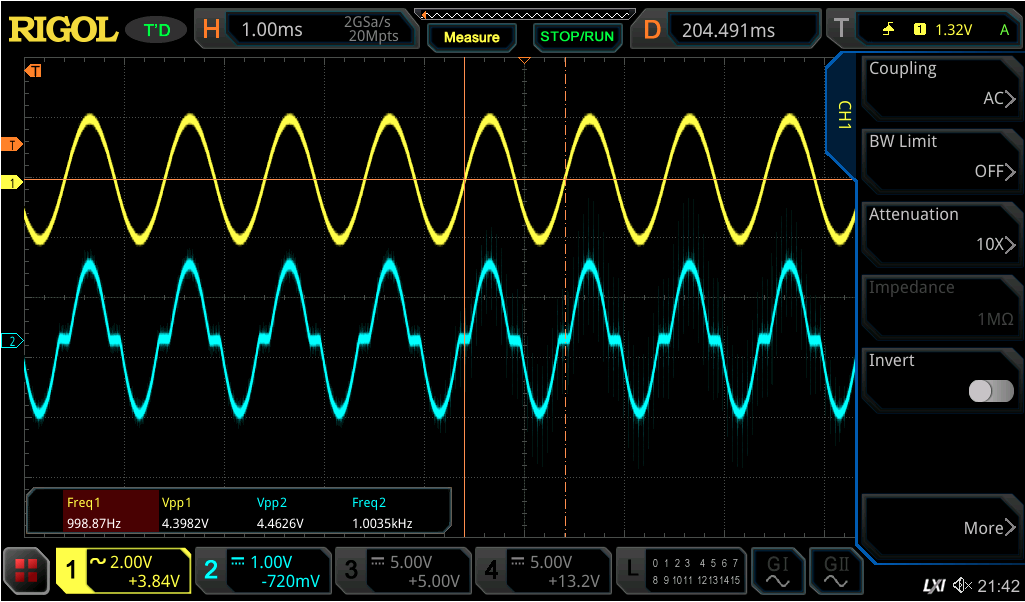Click the RIGOL logo
This screenshot has width=1025, height=602.
[63, 30]
